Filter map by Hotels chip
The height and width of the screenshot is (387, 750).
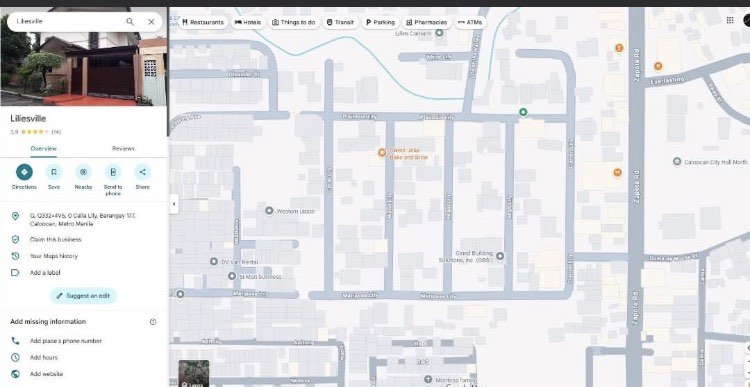click(x=248, y=22)
